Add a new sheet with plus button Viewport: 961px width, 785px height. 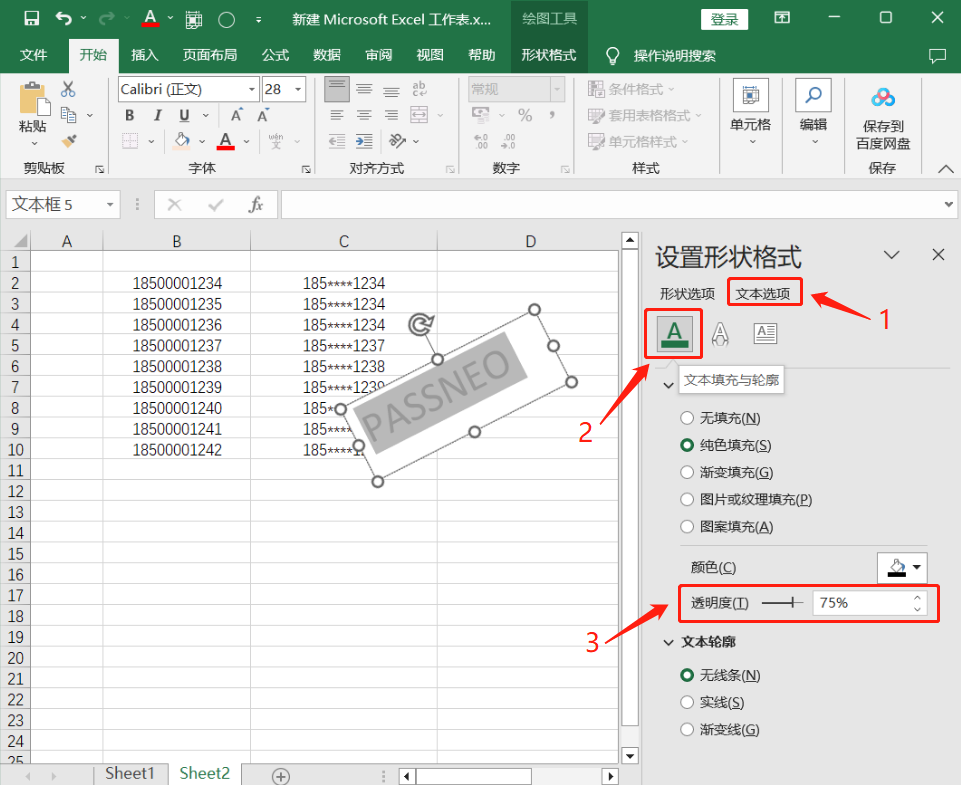click(281, 776)
